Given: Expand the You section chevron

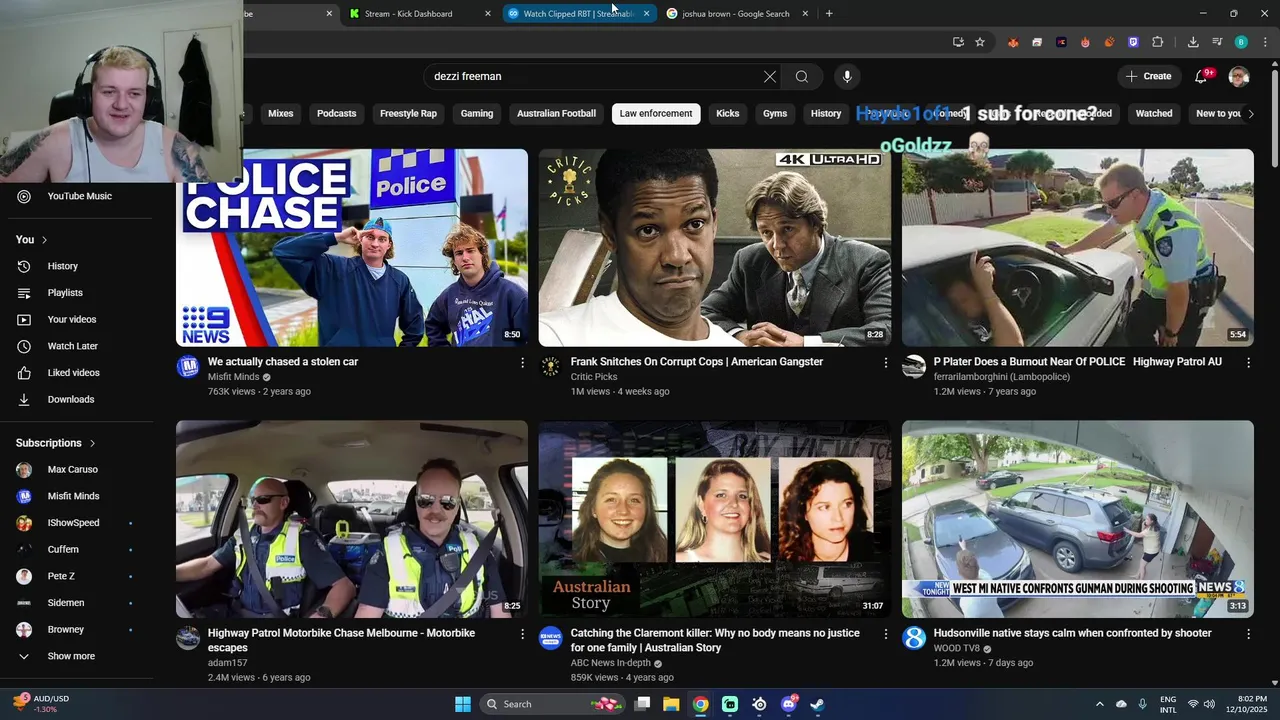Looking at the screenshot, I should tap(44, 240).
